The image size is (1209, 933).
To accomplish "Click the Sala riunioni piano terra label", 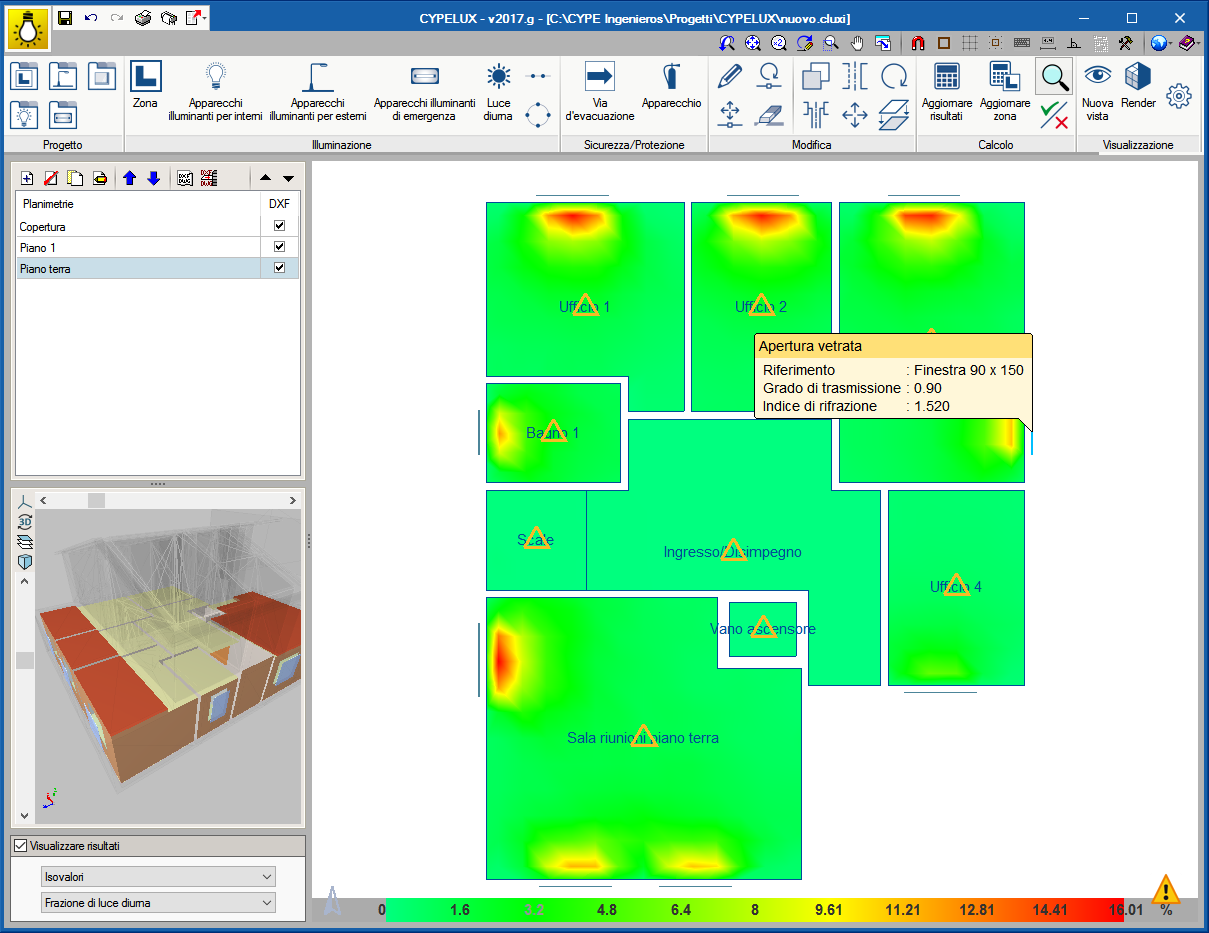I will [643, 738].
